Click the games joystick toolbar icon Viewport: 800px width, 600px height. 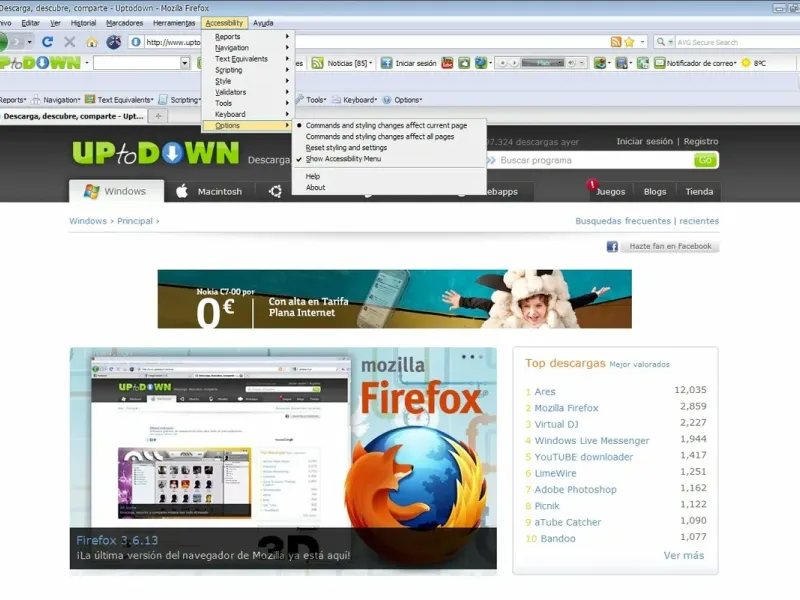point(601,63)
